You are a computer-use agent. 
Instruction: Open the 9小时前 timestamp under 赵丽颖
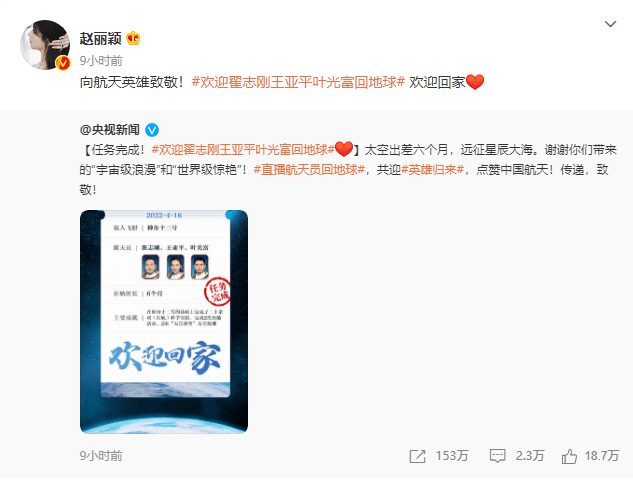point(101,61)
